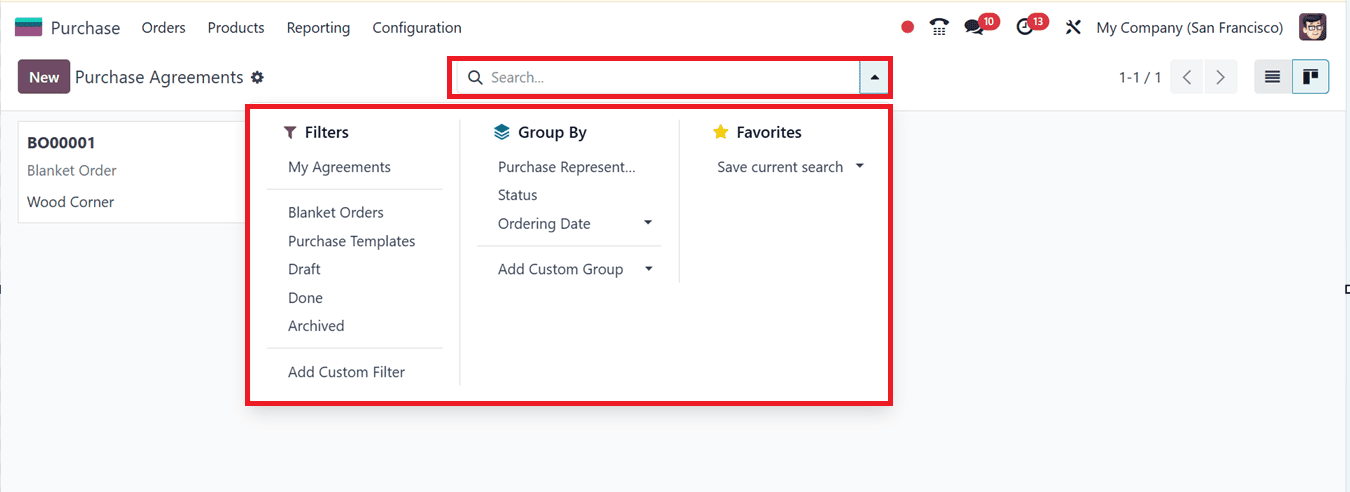1350x492 pixels.
Task: Click the red recording indicator dot
Action: pos(907,27)
